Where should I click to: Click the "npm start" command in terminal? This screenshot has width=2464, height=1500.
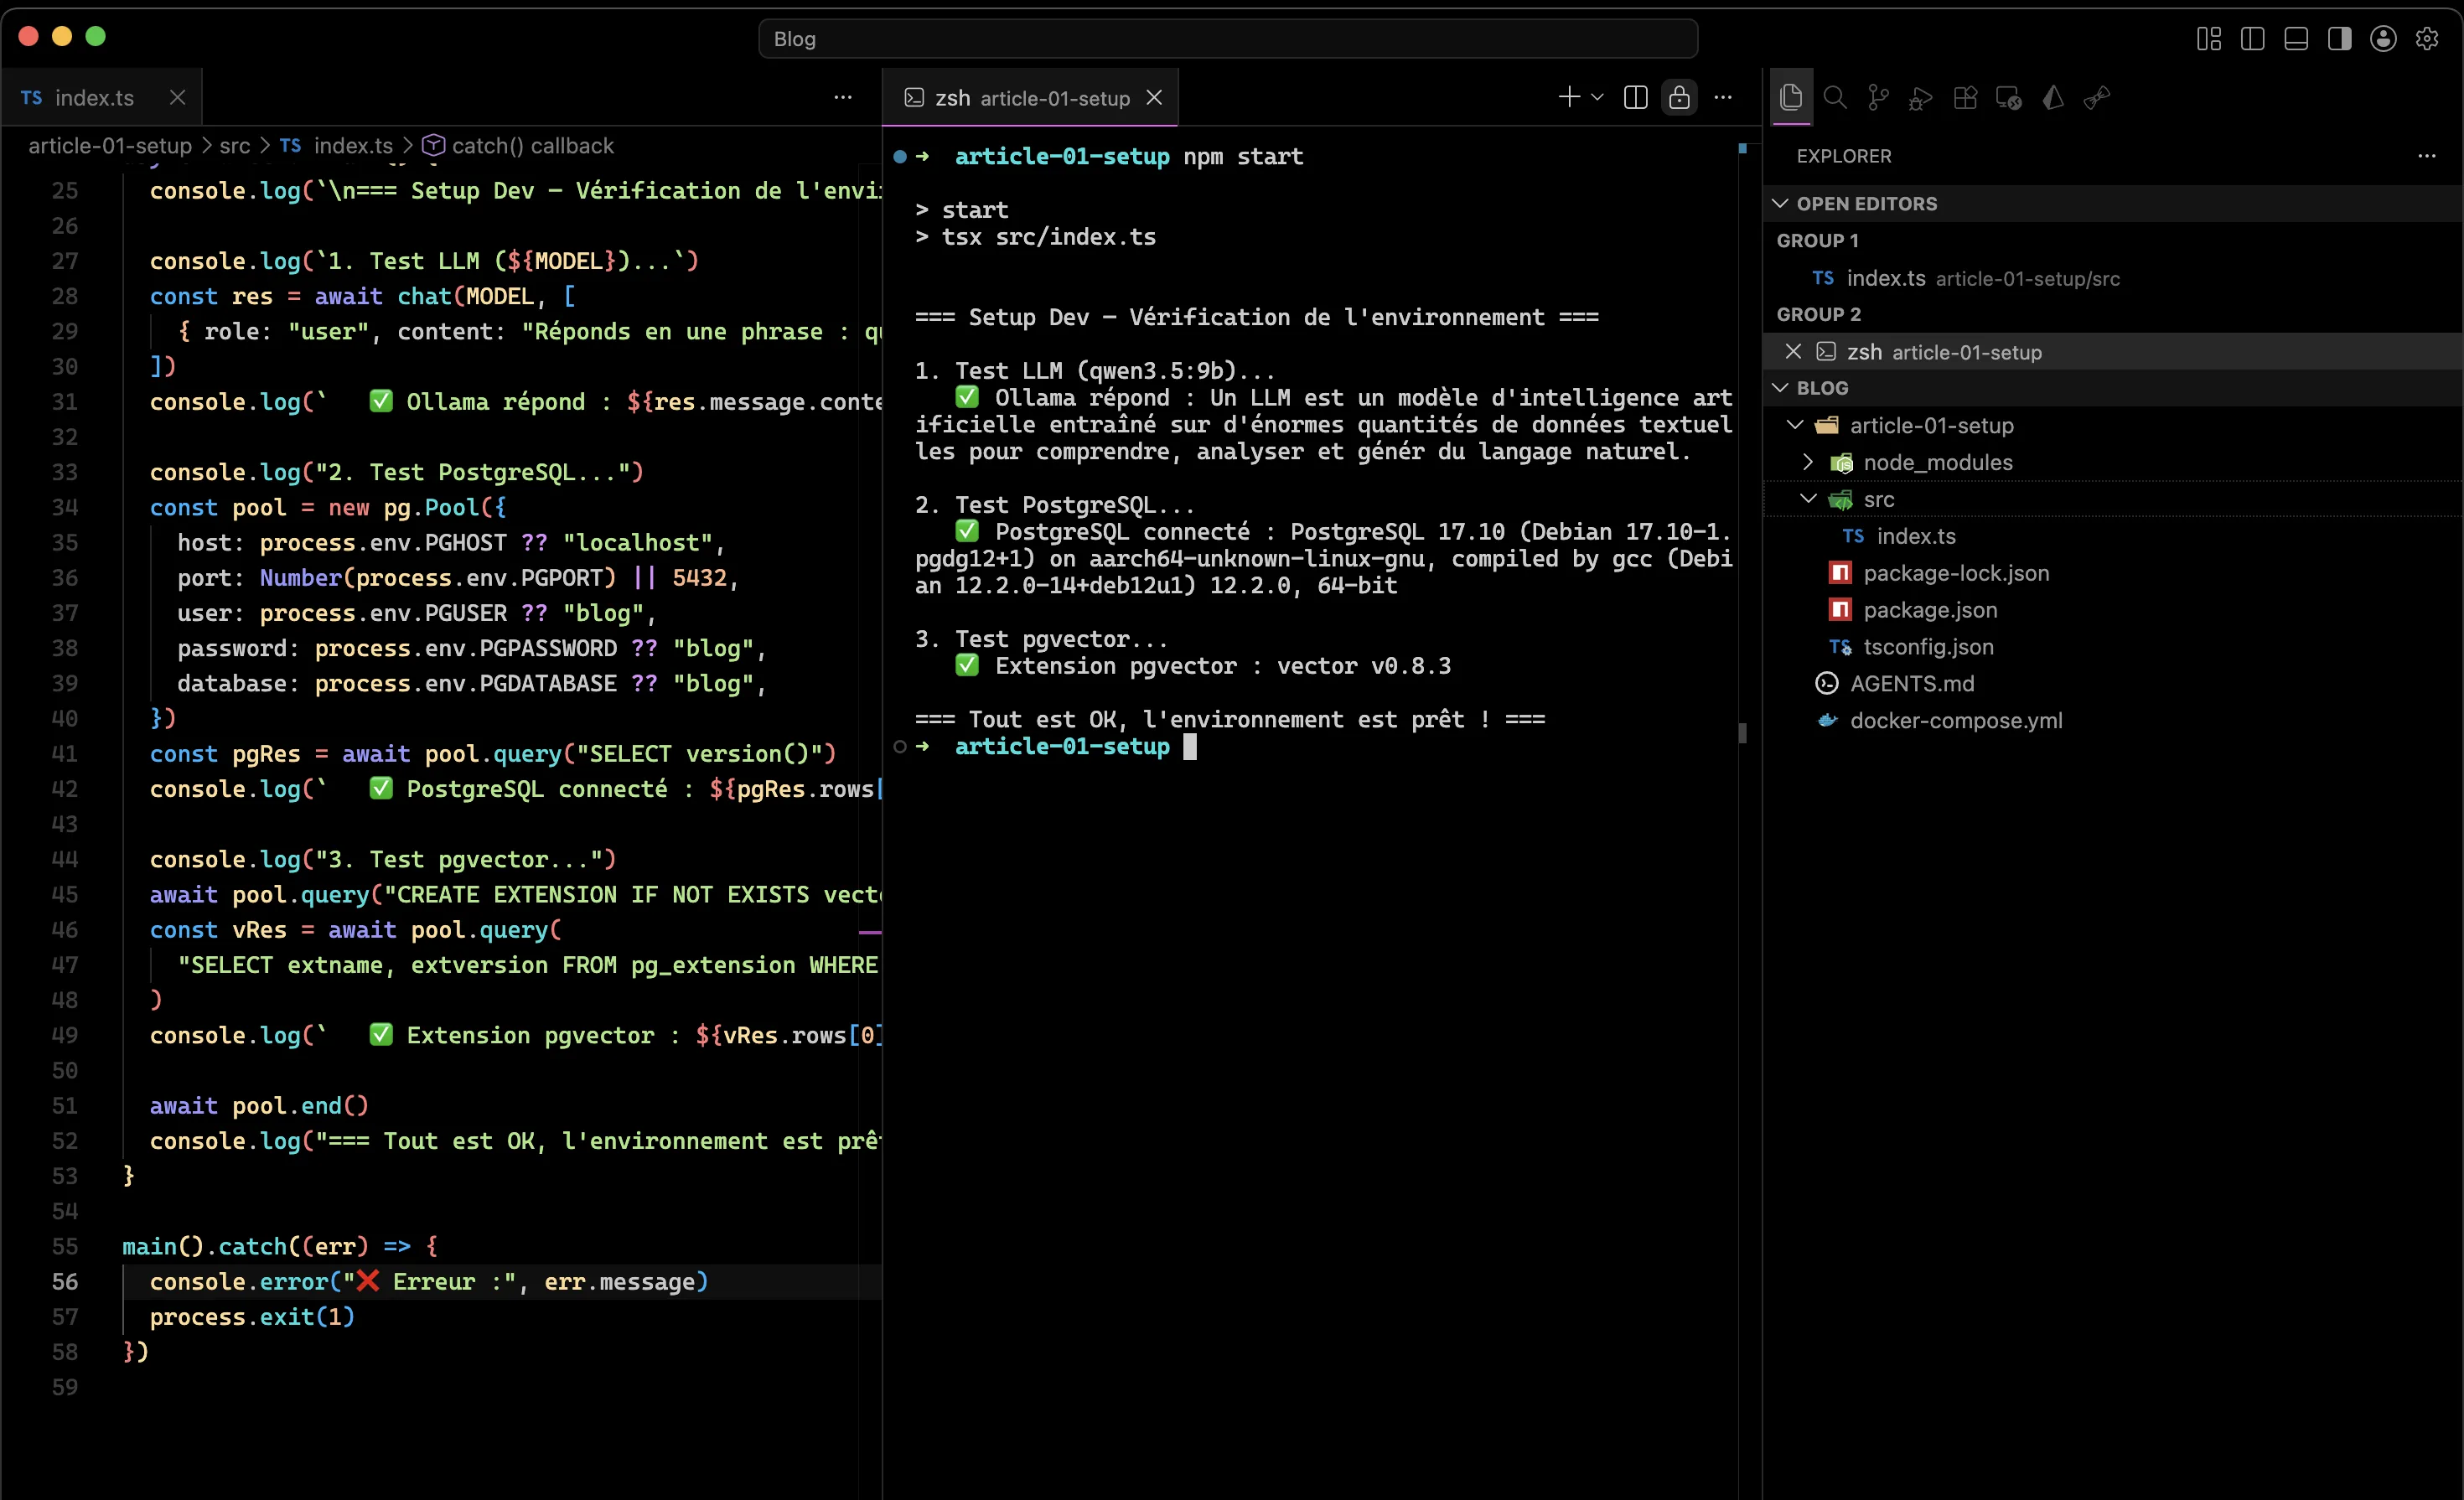point(1243,156)
